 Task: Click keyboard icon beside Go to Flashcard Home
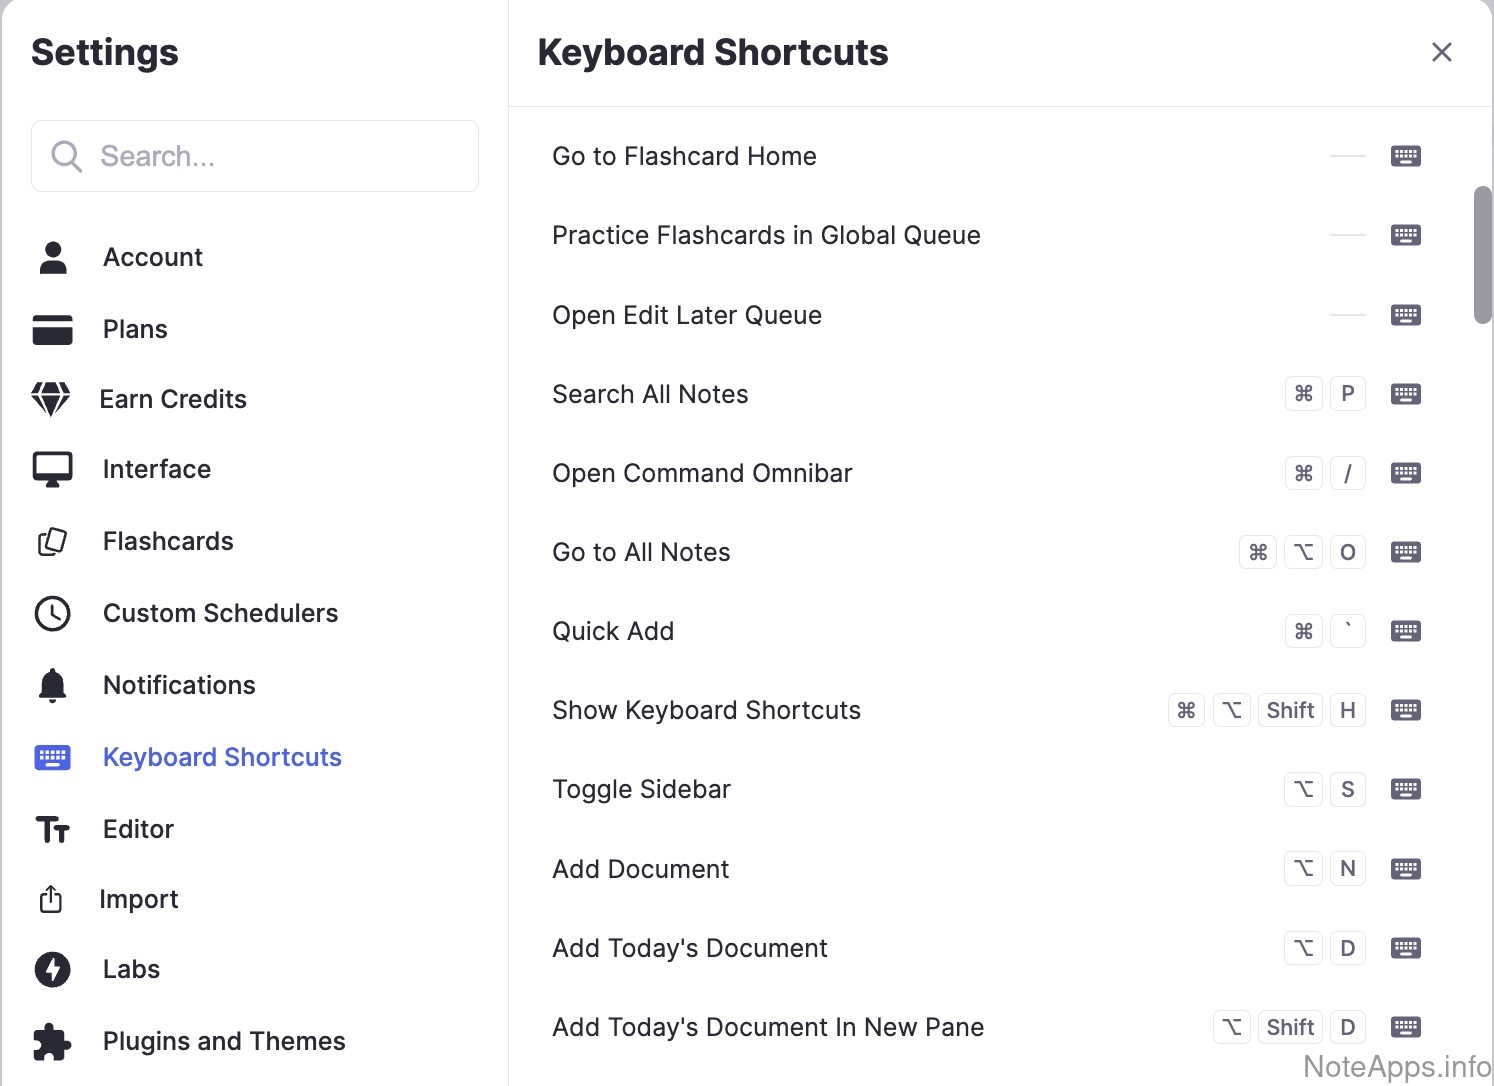(x=1405, y=156)
